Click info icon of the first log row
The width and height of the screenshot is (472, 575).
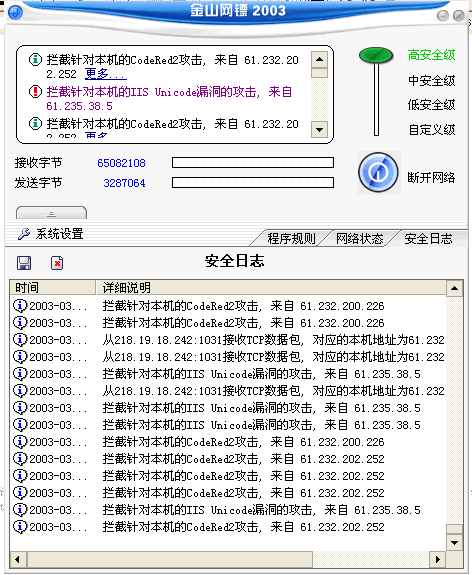(20, 306)
